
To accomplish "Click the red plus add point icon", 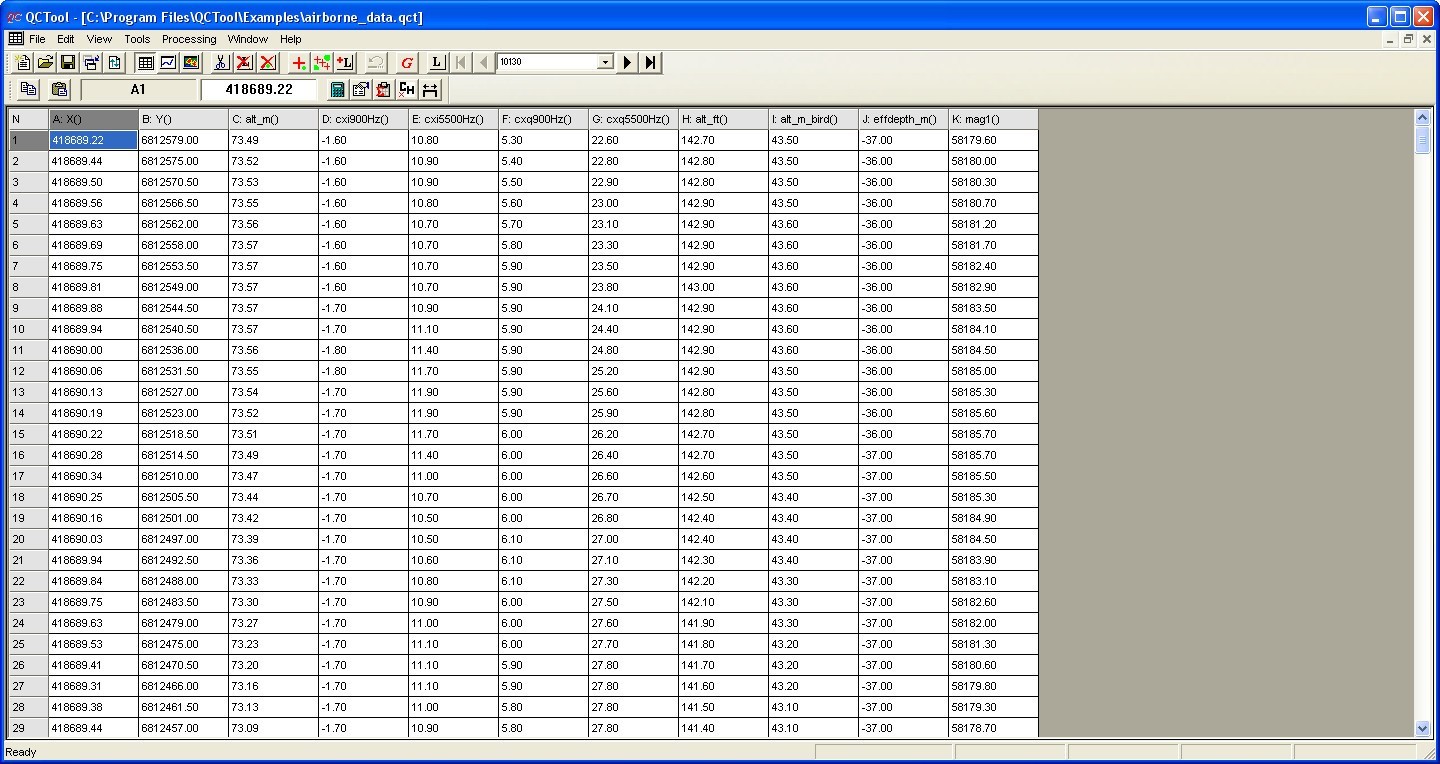I will coord(299,62).
